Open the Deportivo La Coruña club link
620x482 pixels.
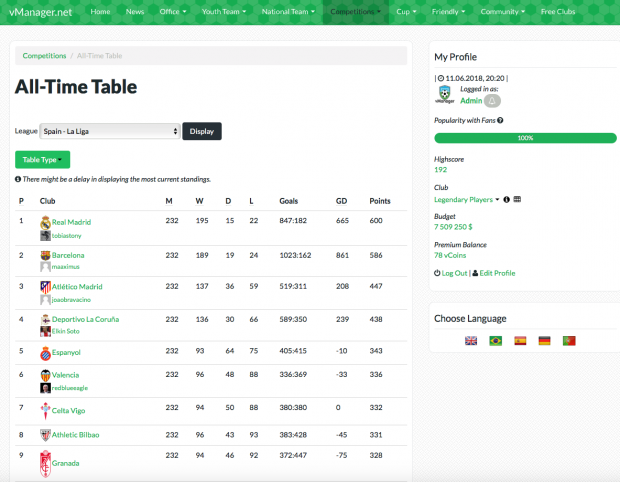click(x=85, y=319)
